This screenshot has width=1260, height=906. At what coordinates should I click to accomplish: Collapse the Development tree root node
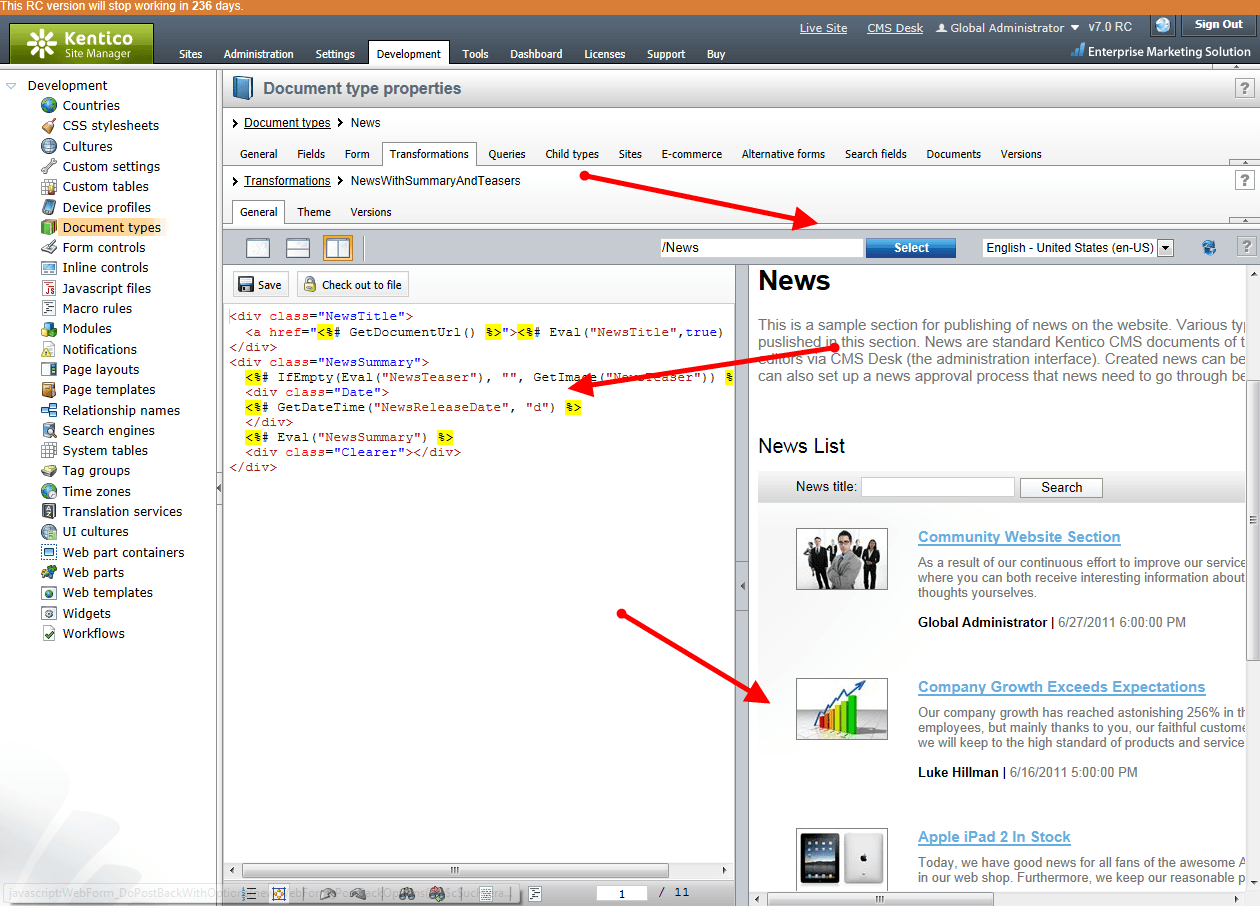point(11,86)
